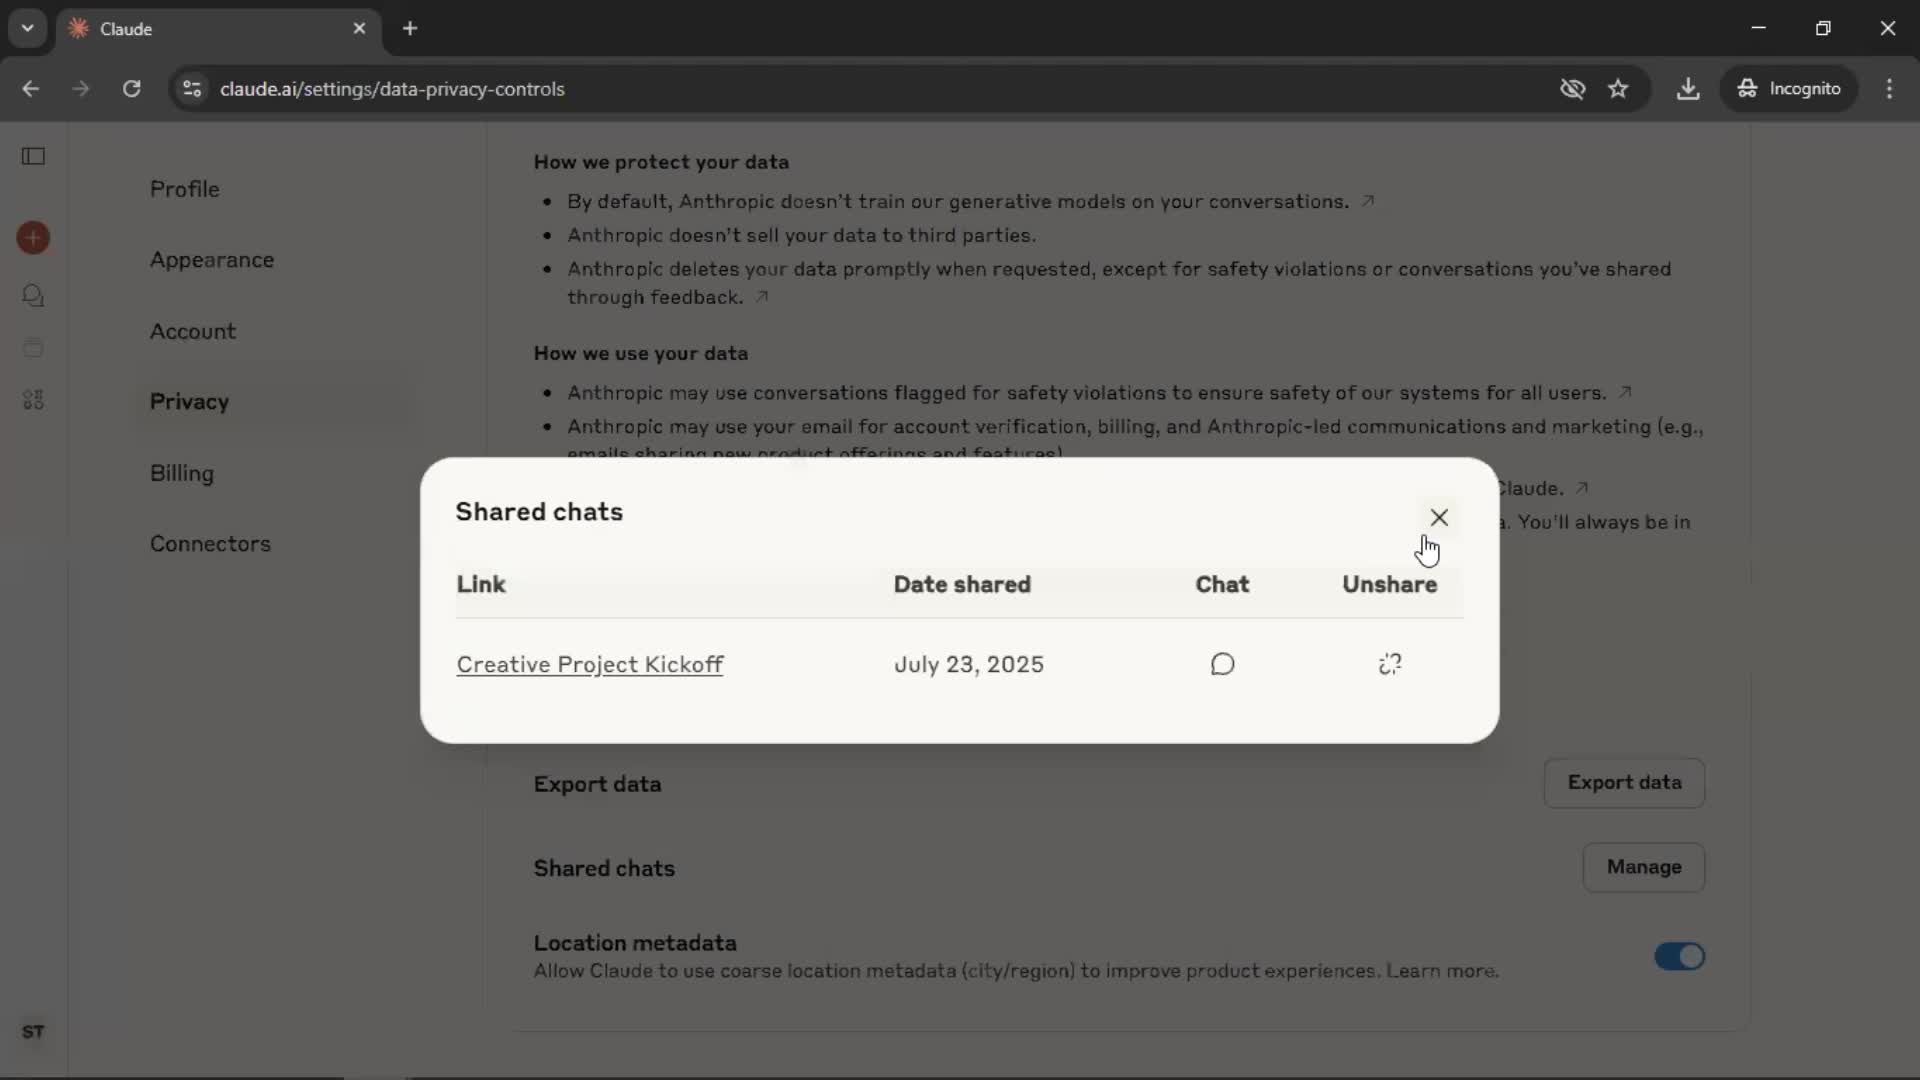Open the external link after 'through feedback.'
Image resolution: width=1920 pixels, height=1080 pixels.
762,297
